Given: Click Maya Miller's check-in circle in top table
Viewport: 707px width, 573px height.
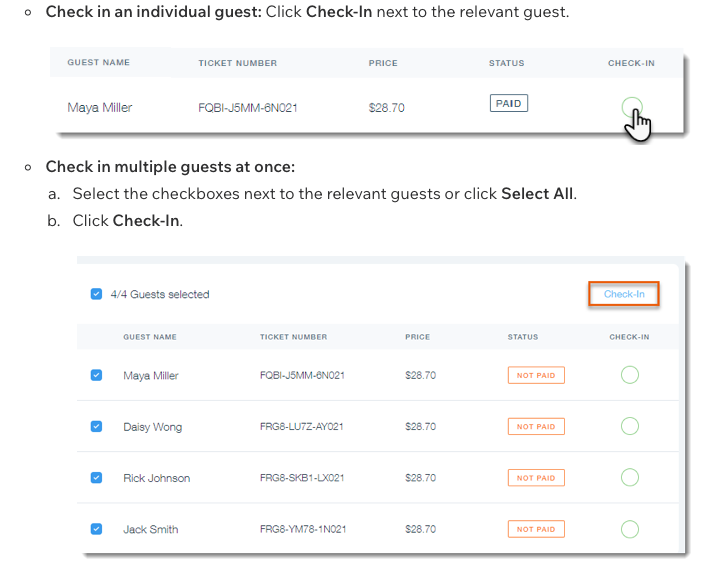Looking at the screenshot, I should pyautogui.click(x=632, y=107).
